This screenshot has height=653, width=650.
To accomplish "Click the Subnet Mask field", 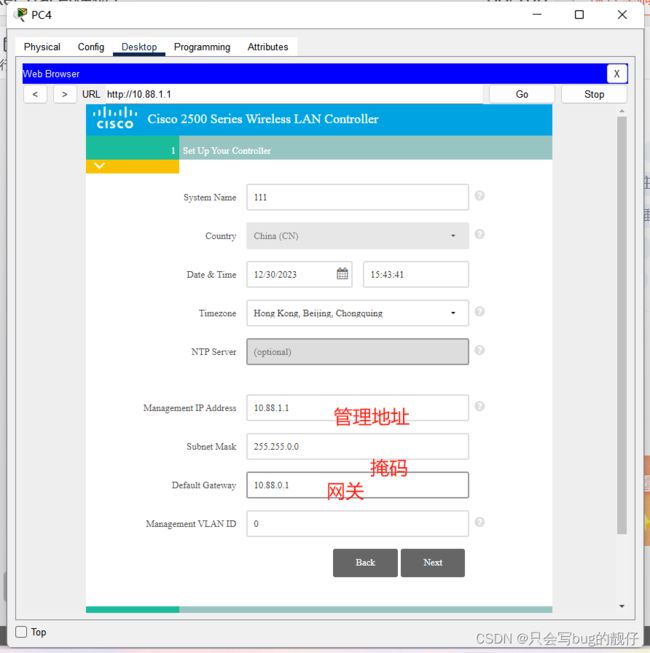I will (x=357, y=446).
